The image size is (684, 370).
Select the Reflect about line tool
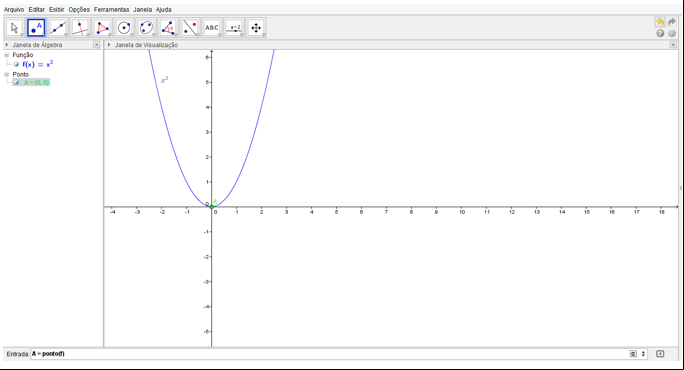[x=190, y=28]
